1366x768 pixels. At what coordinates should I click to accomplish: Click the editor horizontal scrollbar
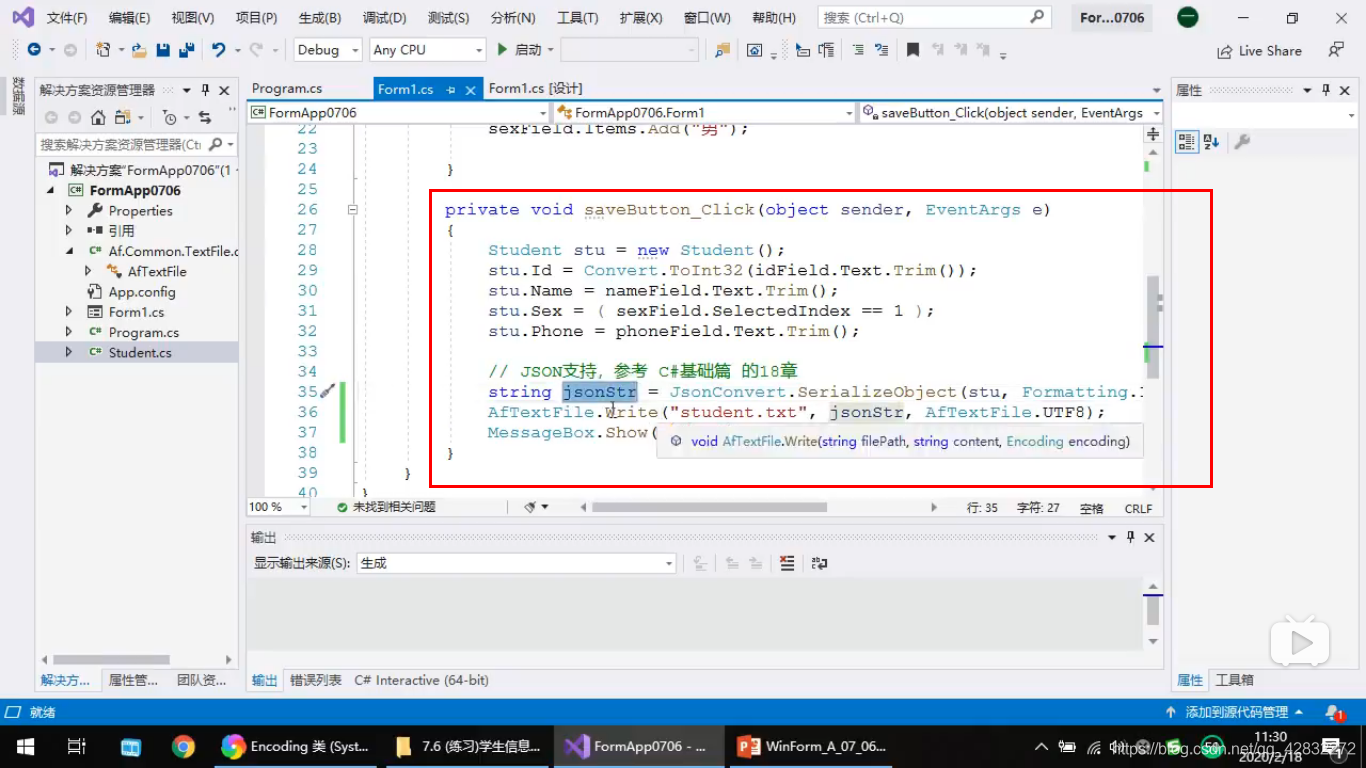(x=709, y=507)
